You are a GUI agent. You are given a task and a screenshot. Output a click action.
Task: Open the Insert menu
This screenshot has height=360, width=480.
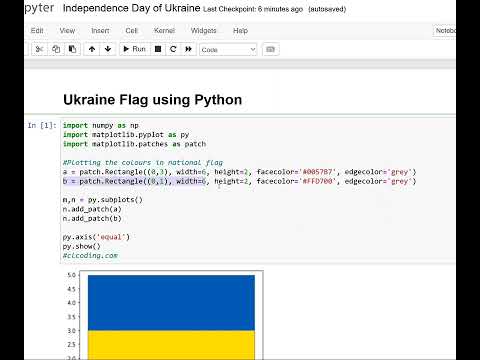pyautogui.click(x=100, y=31)
